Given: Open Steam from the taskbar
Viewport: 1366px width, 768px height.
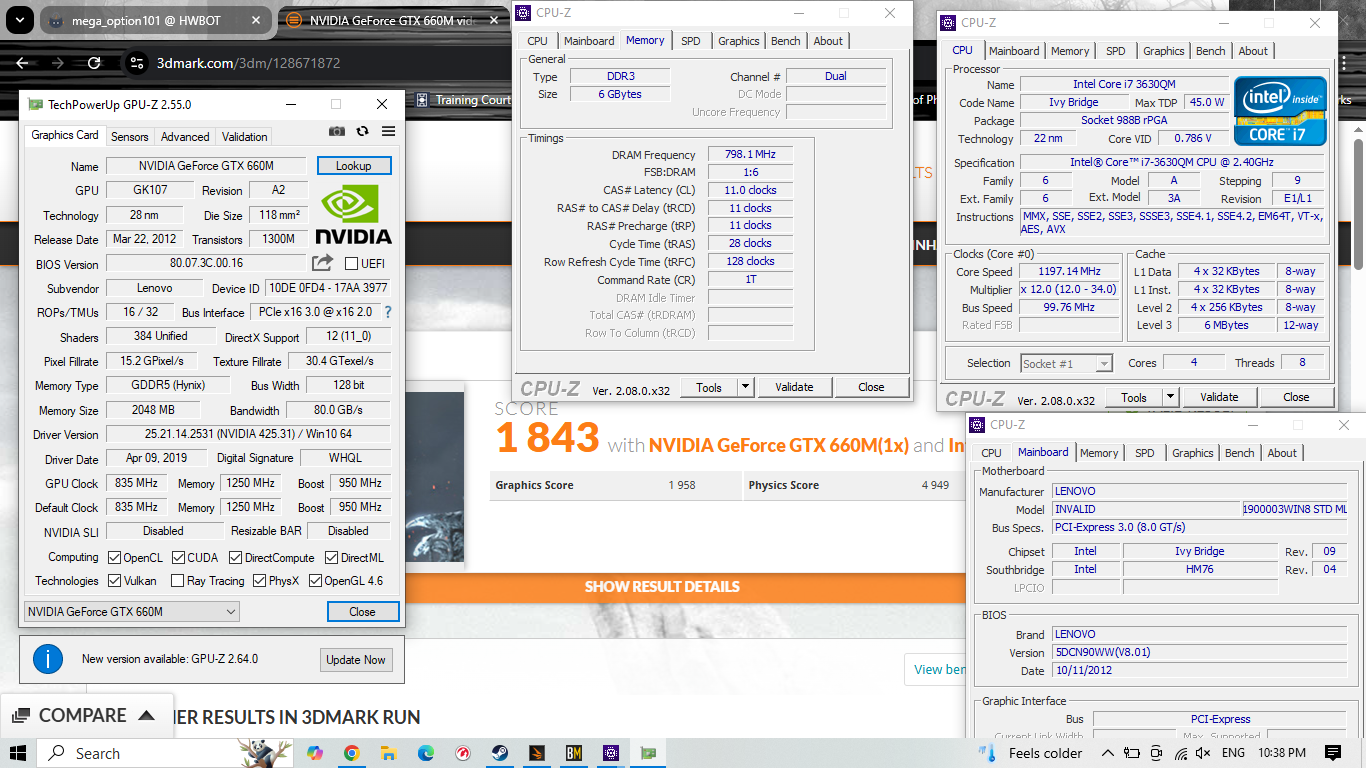Looking at the screenshot, I should coord(500,753).
